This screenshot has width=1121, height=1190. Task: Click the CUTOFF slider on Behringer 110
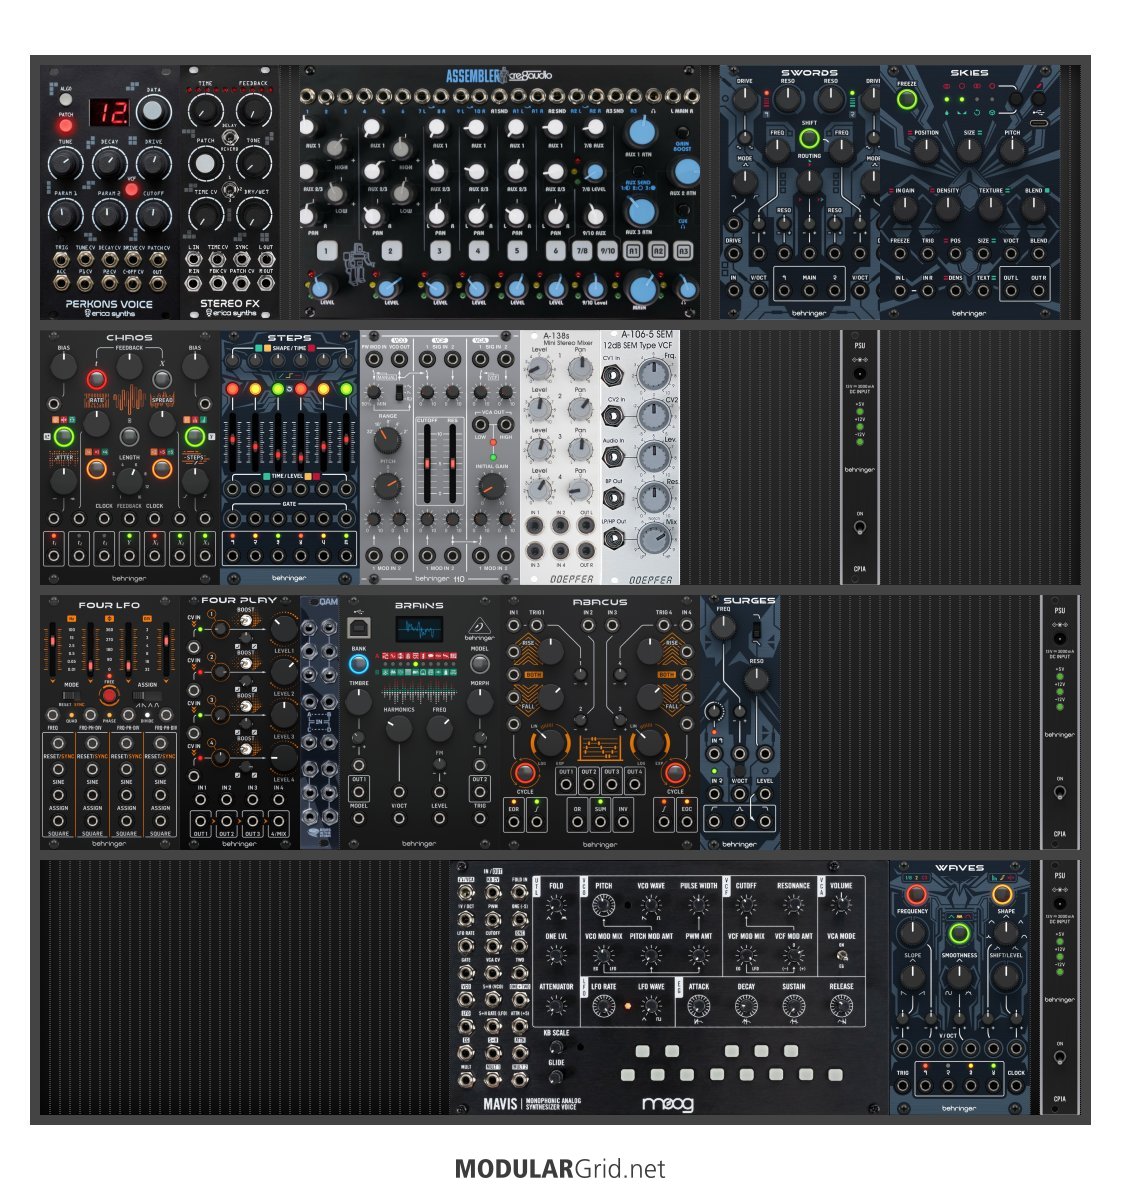[427, 463]
